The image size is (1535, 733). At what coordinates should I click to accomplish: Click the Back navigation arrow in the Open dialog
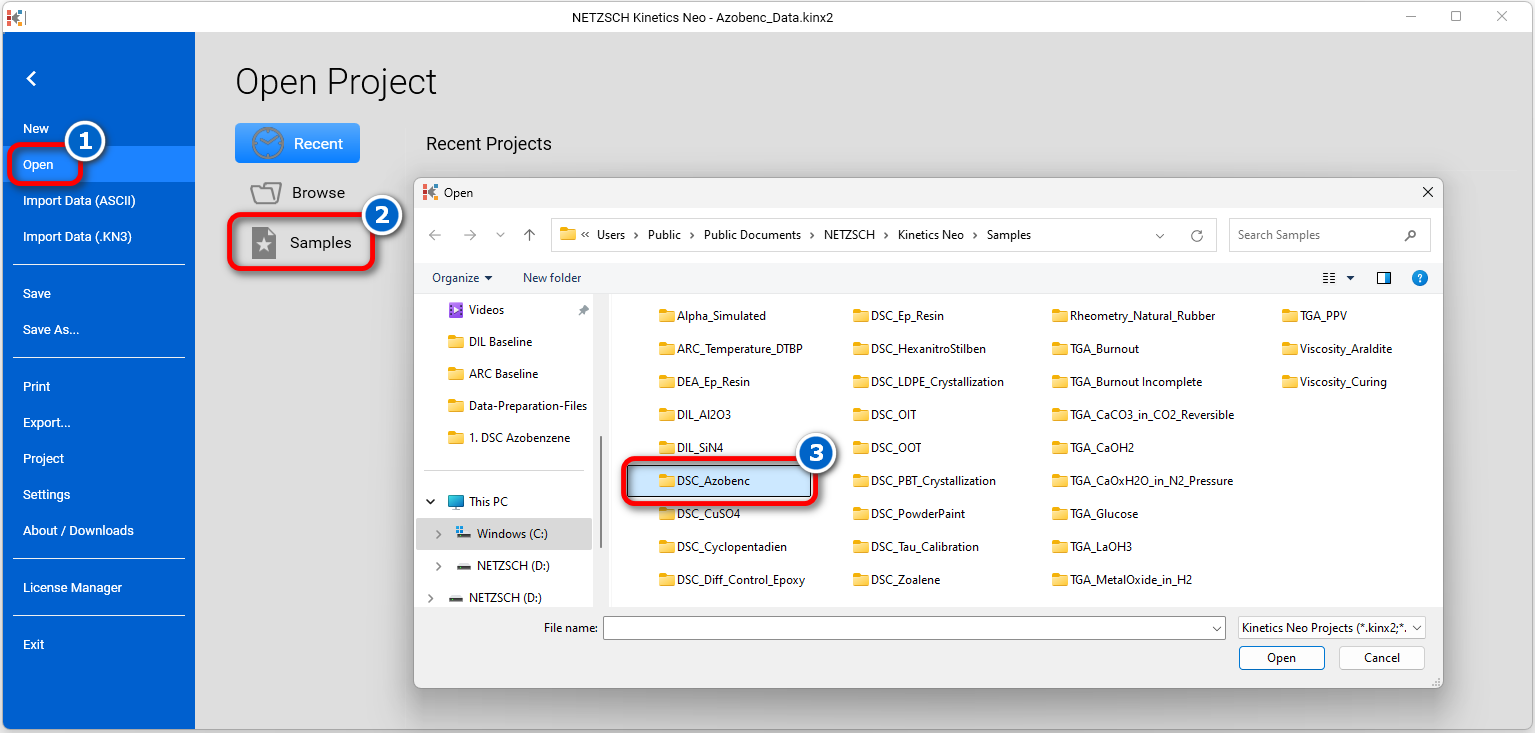tap(435, 235)
